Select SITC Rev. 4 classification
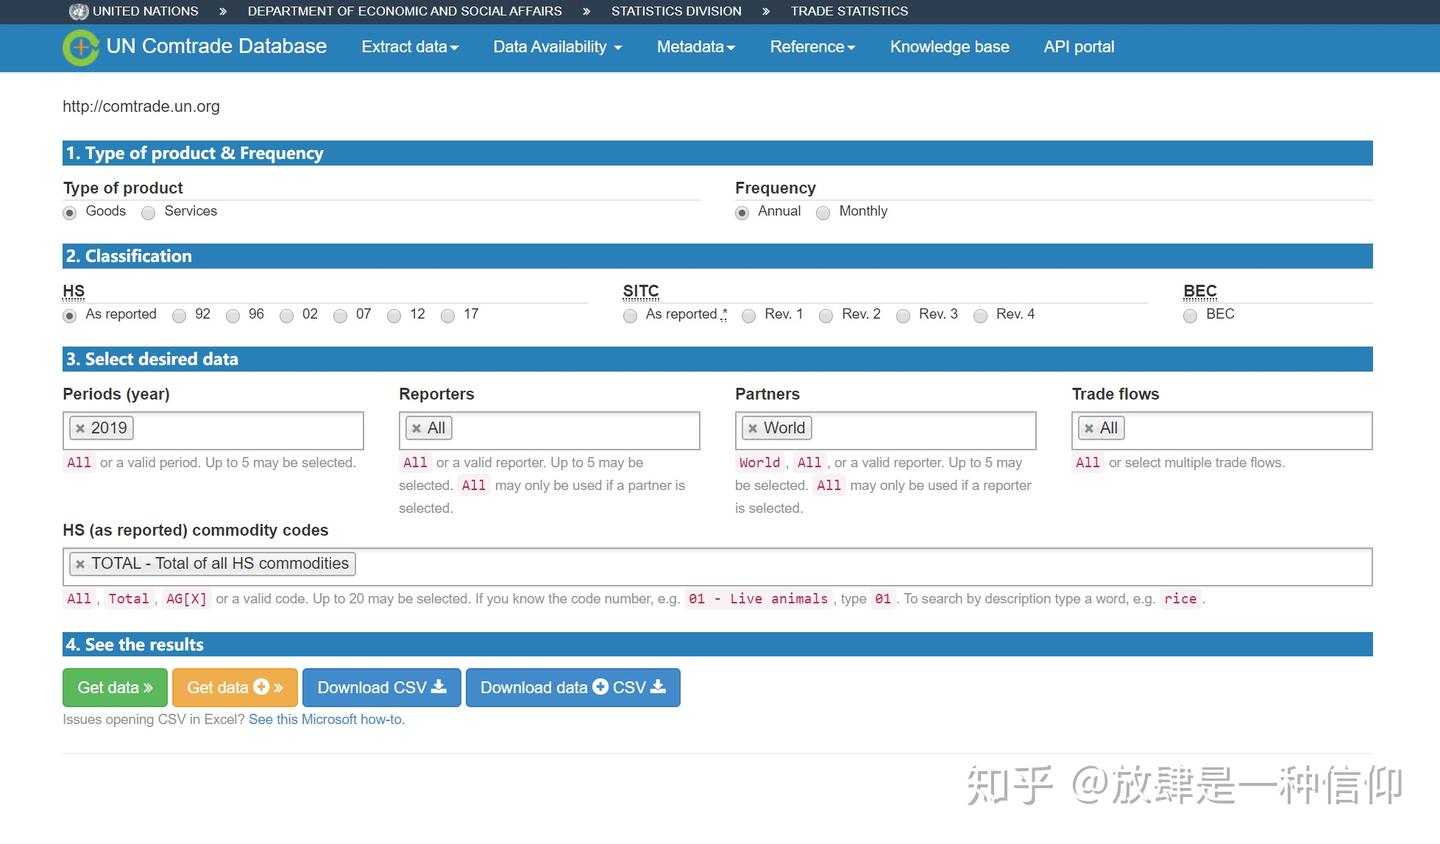Viewport: 1440px width, 844px height. click(980, 316)
